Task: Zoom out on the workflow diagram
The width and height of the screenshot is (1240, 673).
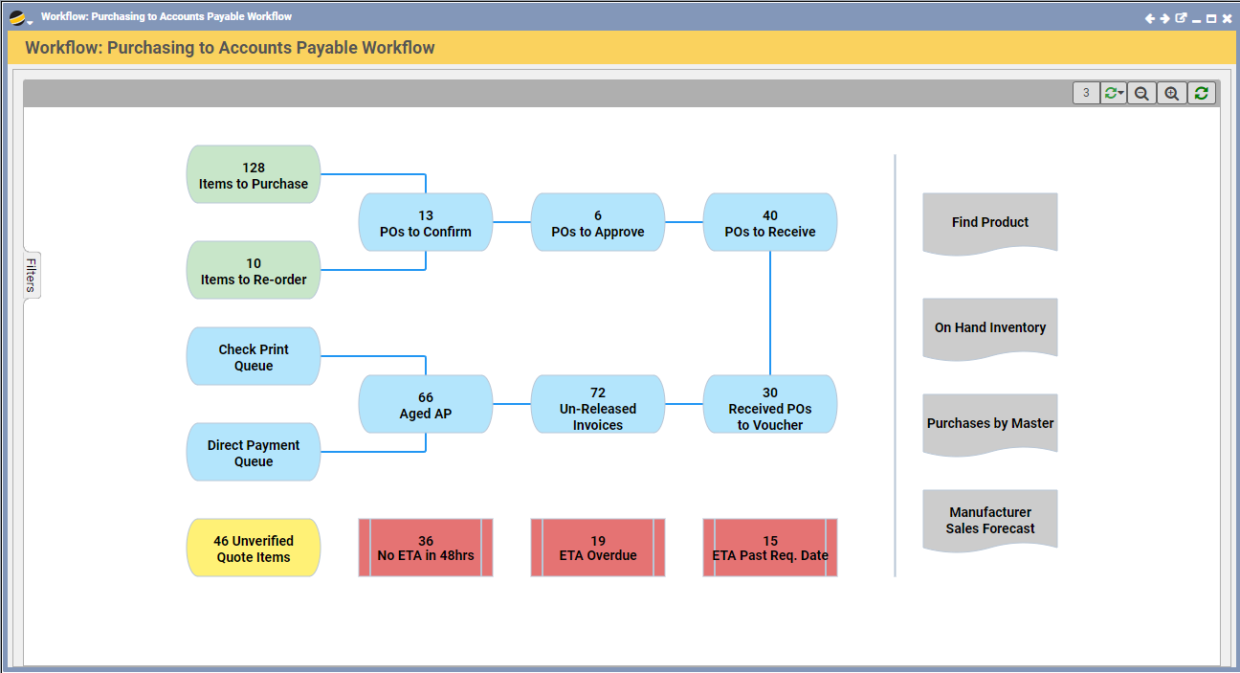Action: (x=1141, y=92)
